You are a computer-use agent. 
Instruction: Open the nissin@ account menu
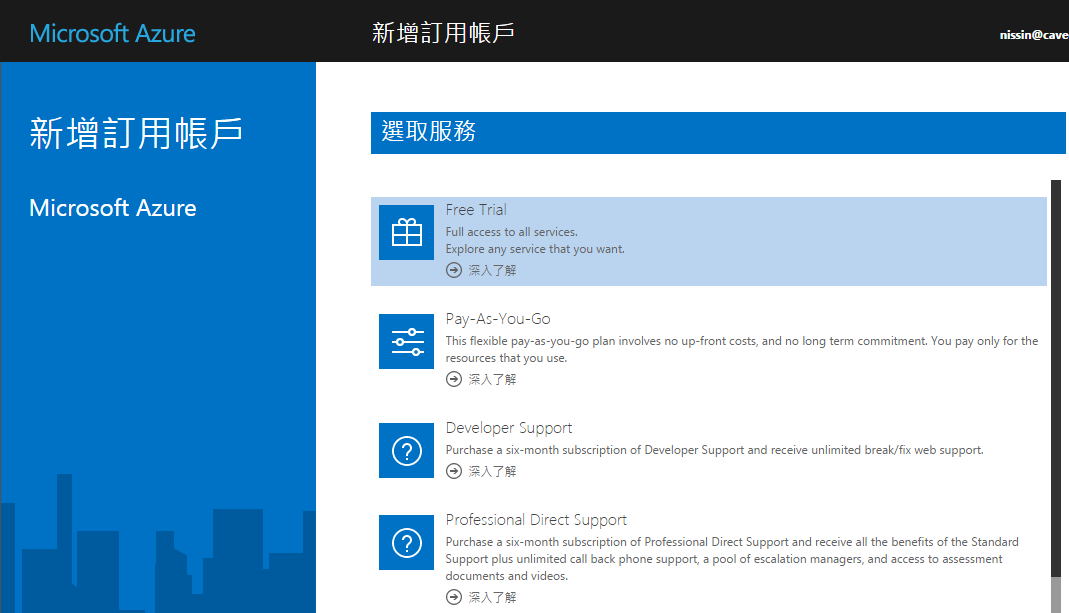(1034, 35)
